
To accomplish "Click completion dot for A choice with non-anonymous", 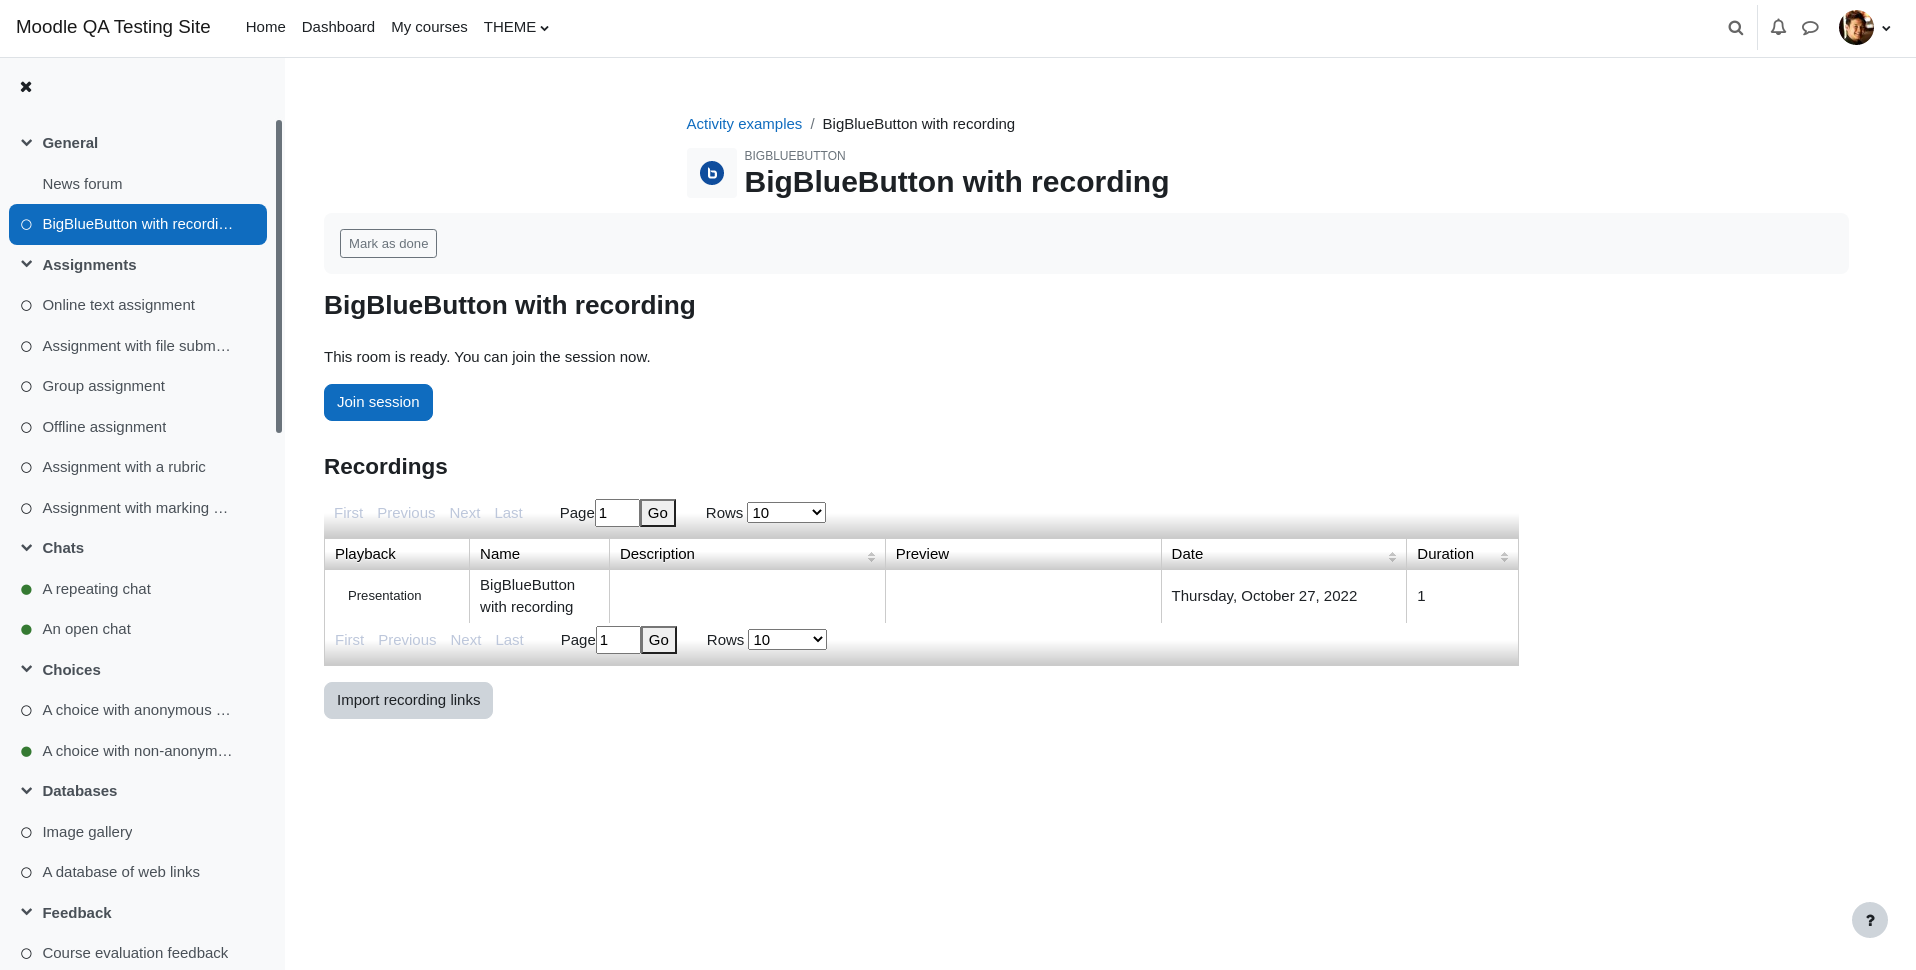I will click(26, 752).
